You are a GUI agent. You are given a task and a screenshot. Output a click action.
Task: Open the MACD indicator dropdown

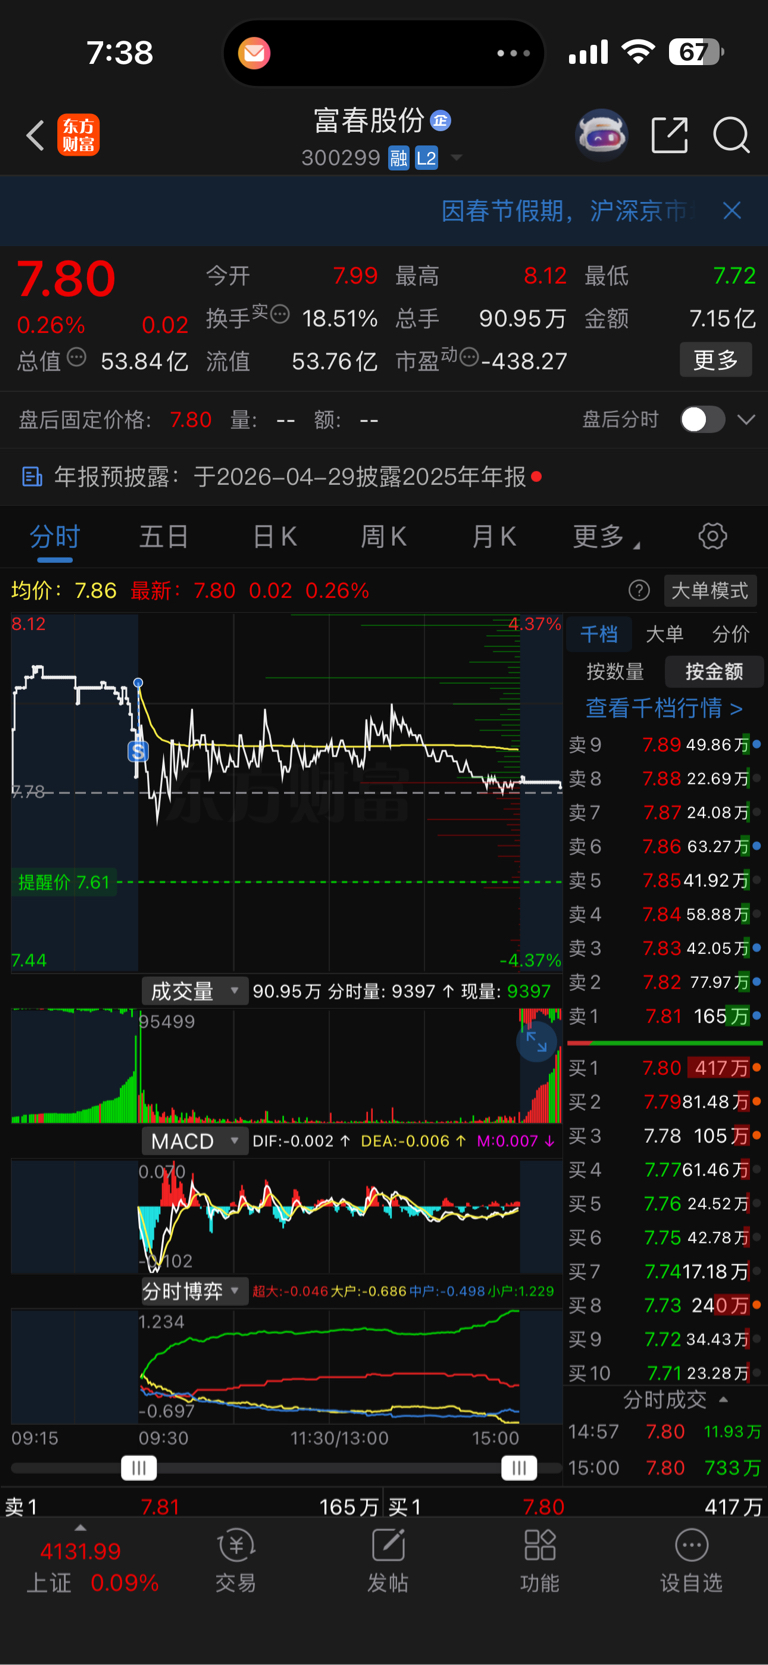[194, 1141]
